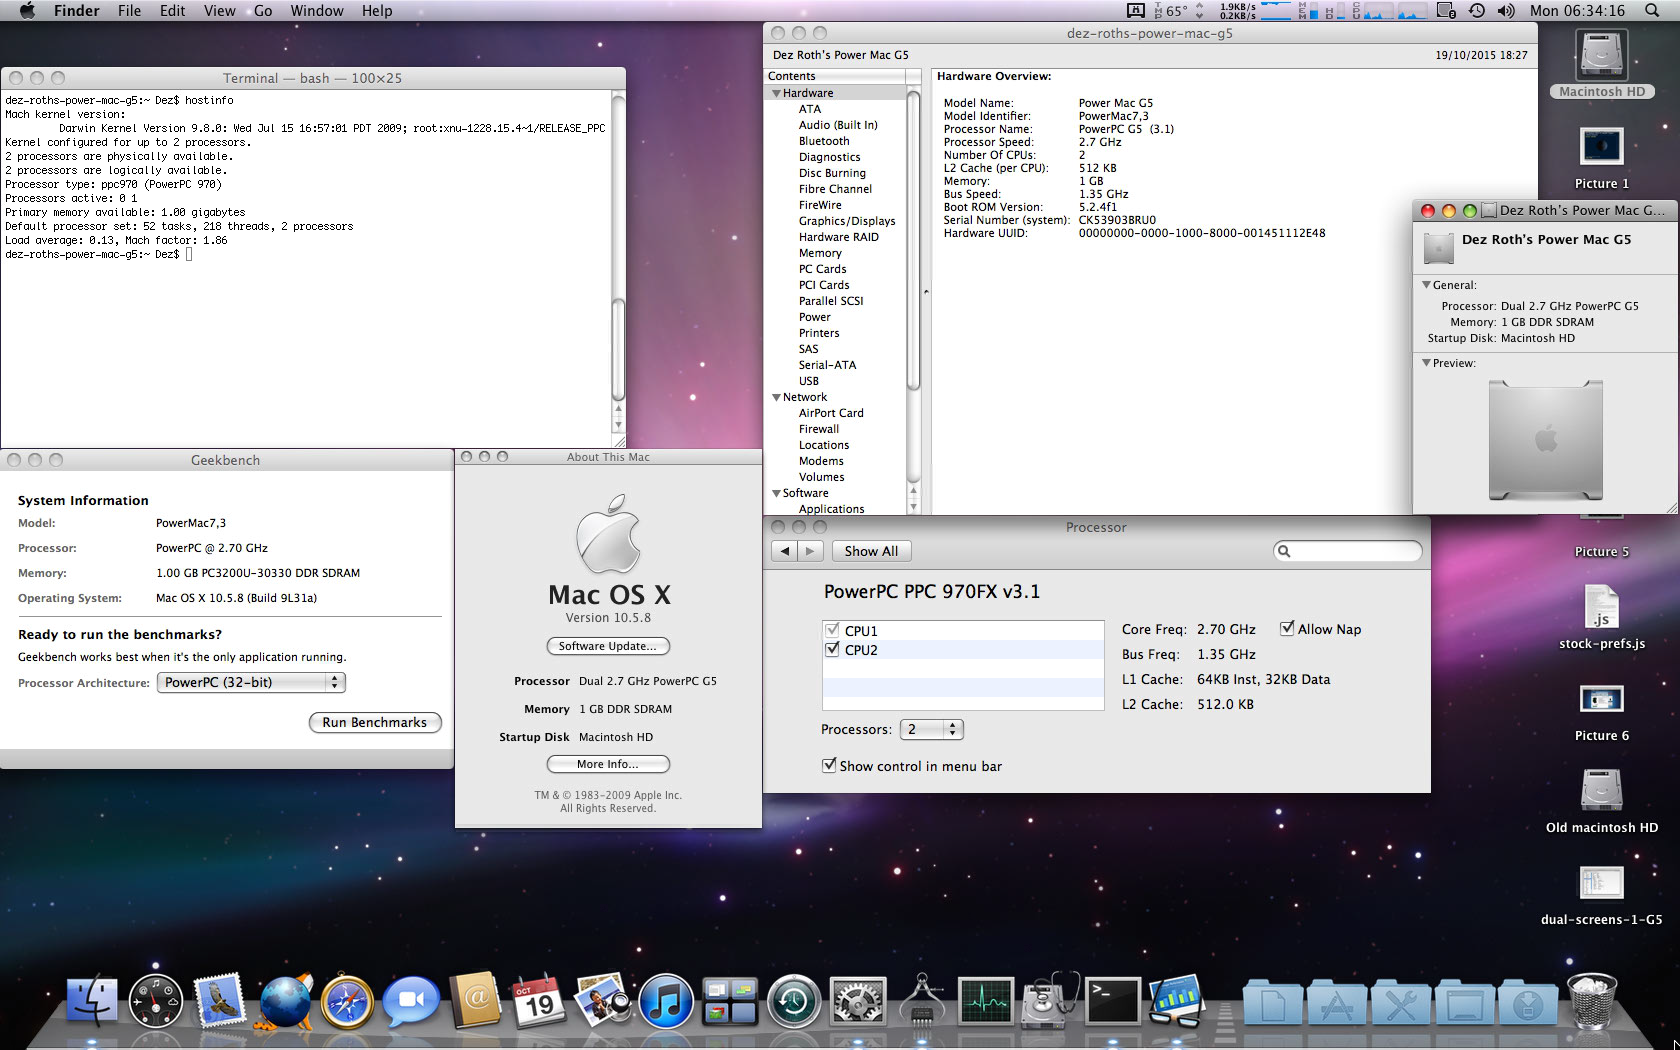
Task: Open iTunes from the dock
Action: pyautogui.click(x=666, y=1001)
